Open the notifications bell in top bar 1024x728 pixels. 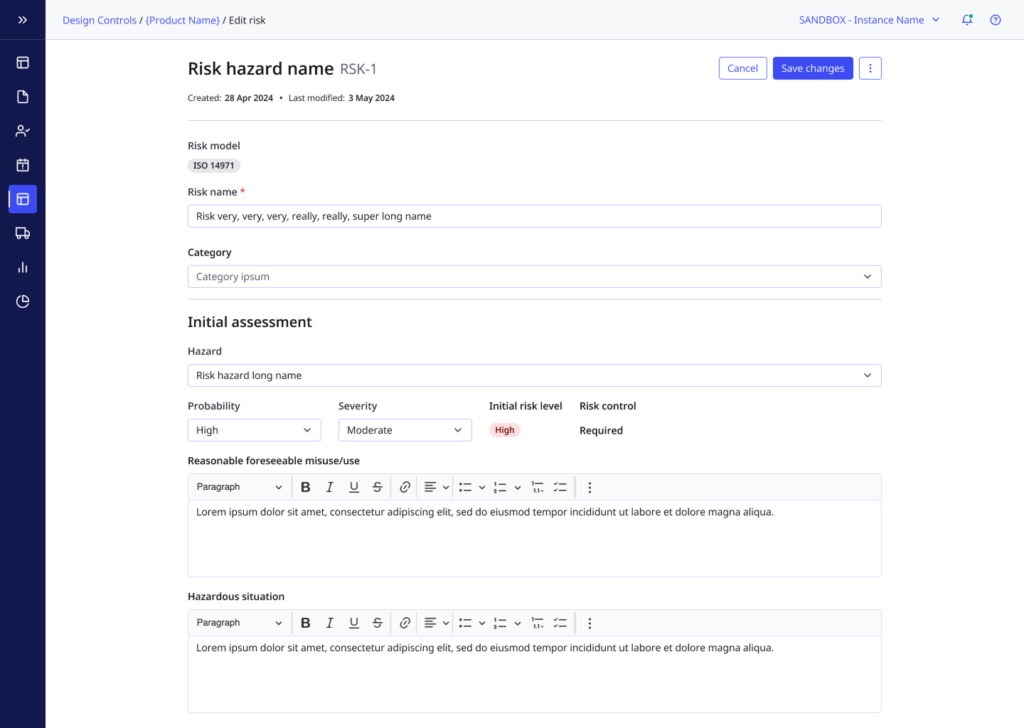(x=967, y=20)
